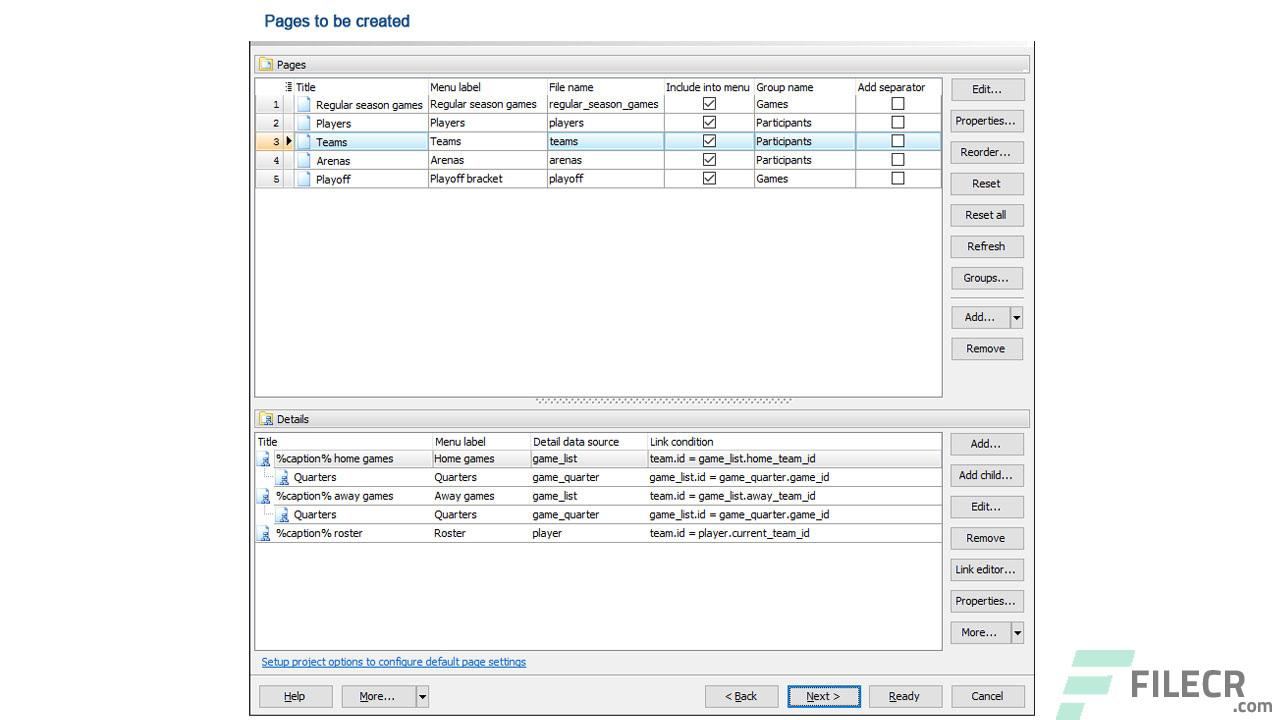
Task: Click the Link editor button
Action: pyautogui.click(x=986, y=569)
